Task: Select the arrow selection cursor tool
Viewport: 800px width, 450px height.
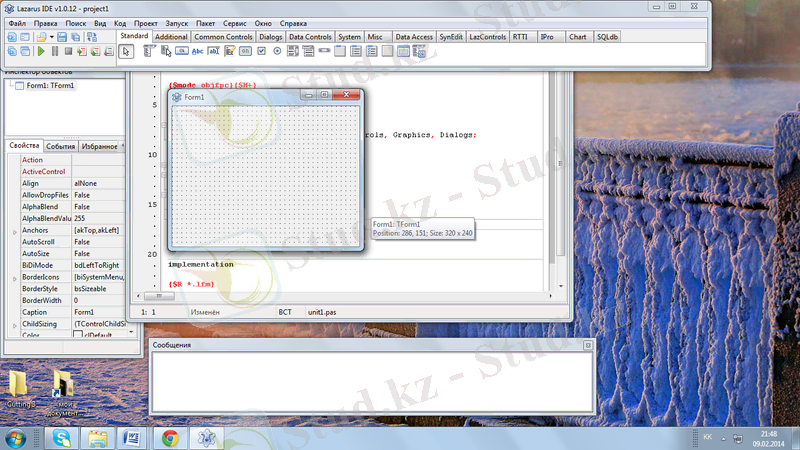Action: pos(127,51)
